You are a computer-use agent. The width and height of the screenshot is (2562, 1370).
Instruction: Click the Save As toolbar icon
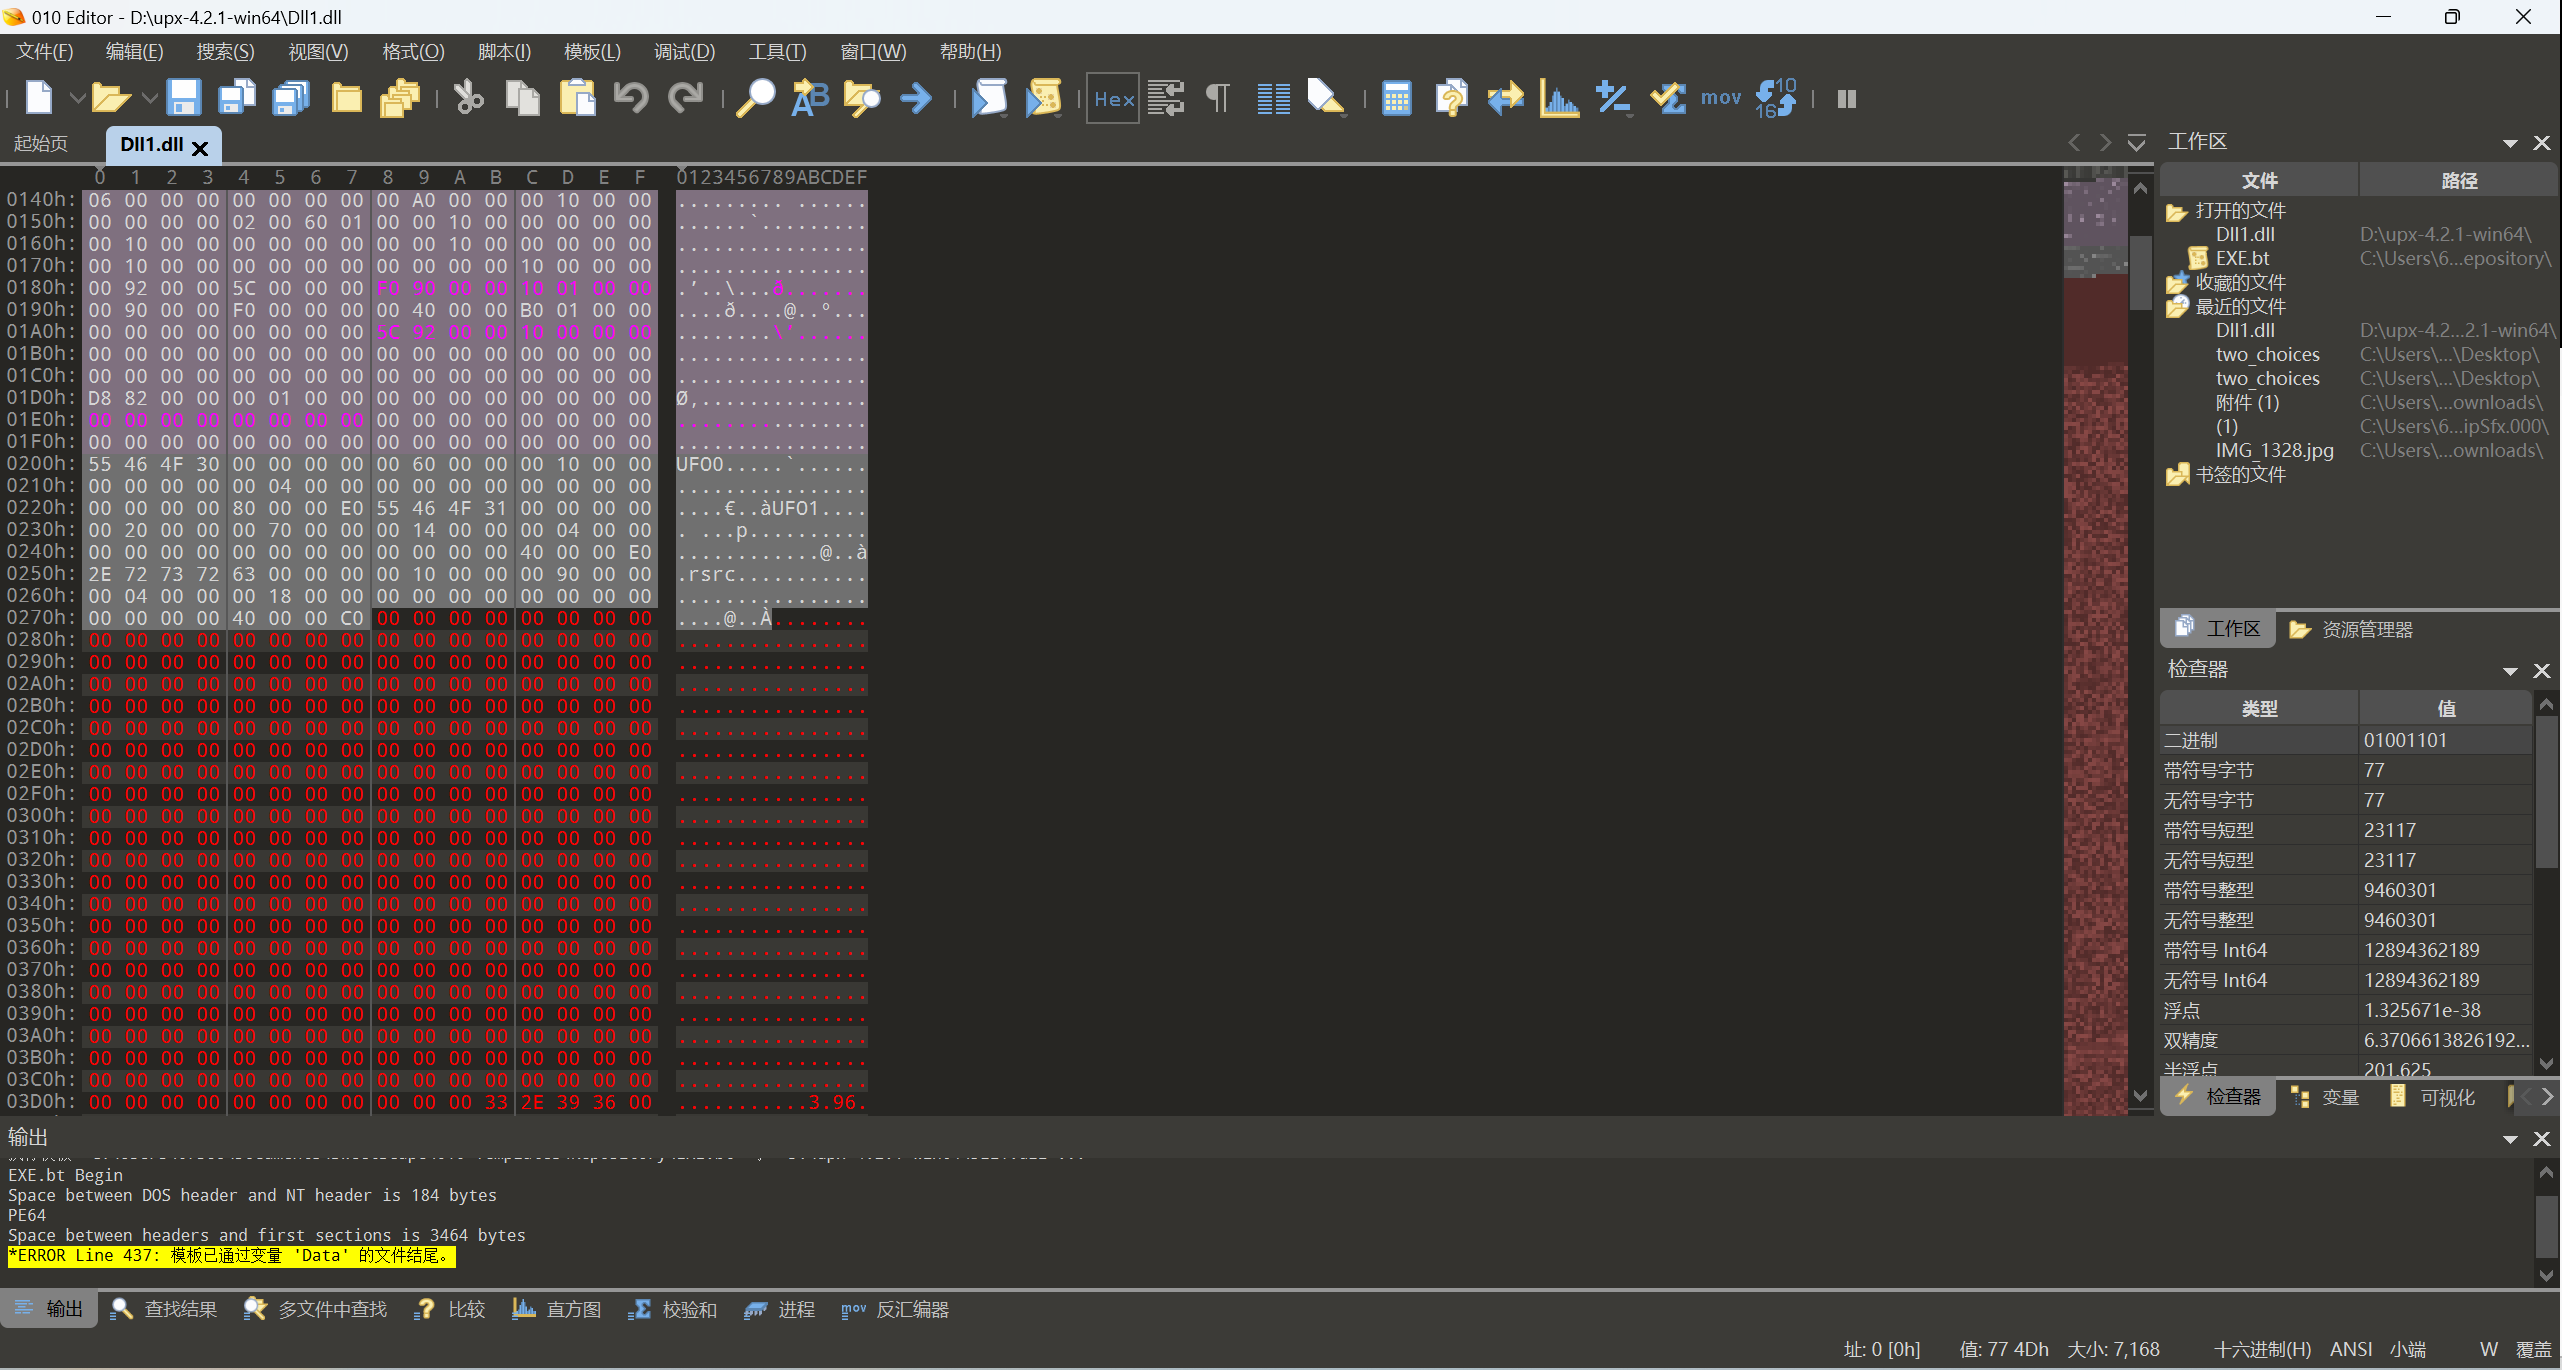(237, 98)
